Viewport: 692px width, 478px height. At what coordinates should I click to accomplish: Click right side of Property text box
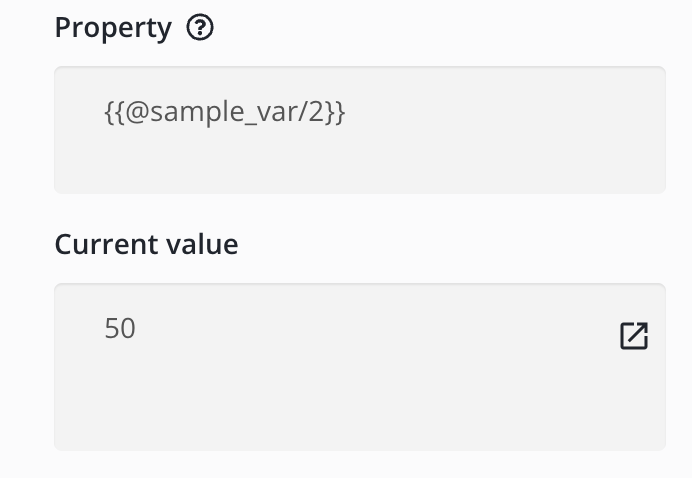tap(600, 130)
